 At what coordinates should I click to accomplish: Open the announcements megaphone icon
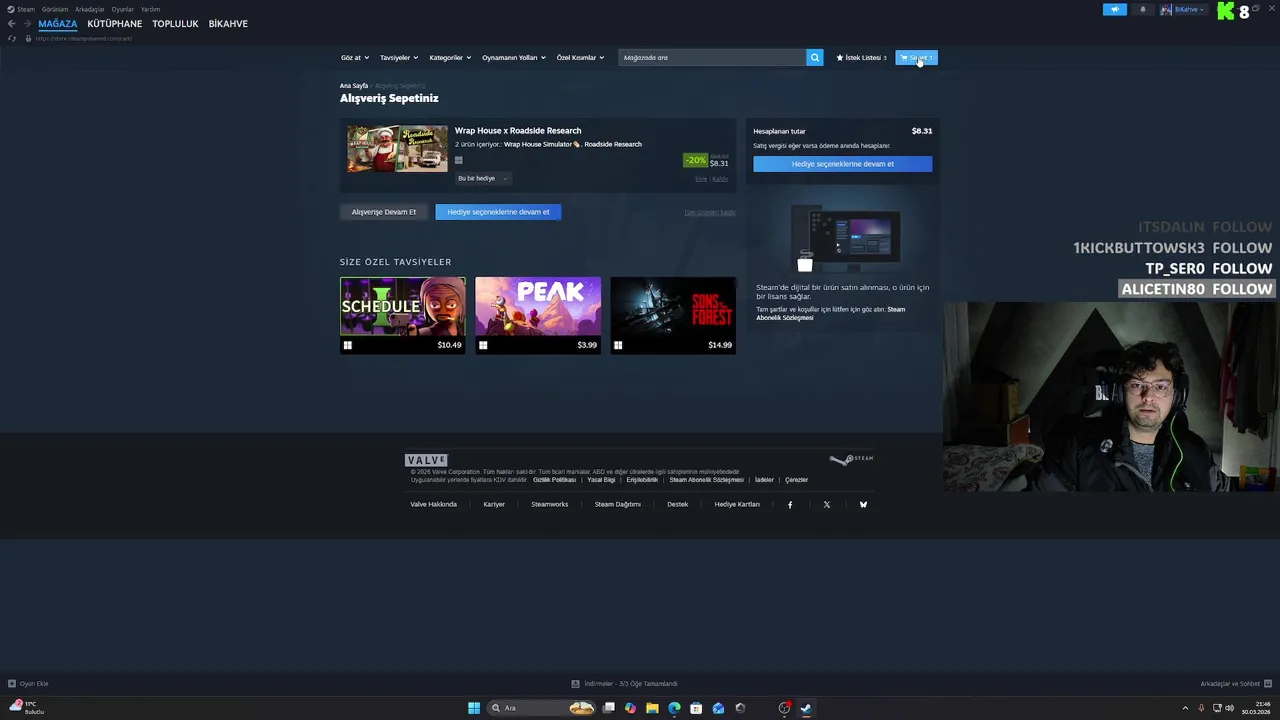(x=1114, y=10)
